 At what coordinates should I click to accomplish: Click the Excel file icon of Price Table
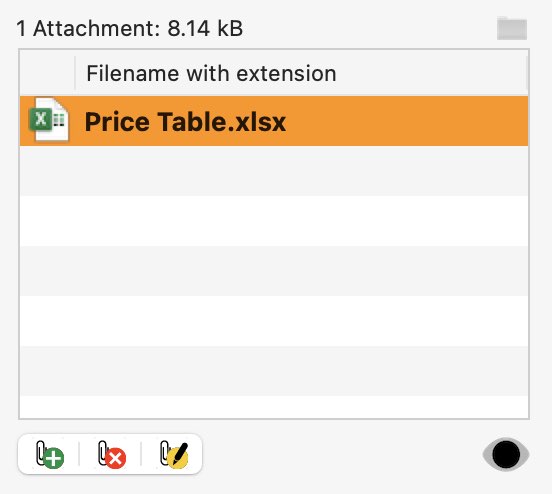coord(49,120)
